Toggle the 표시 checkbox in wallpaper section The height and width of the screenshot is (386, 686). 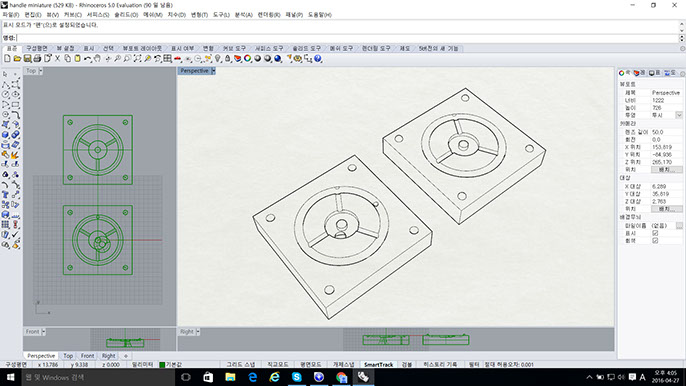[655, 233]
